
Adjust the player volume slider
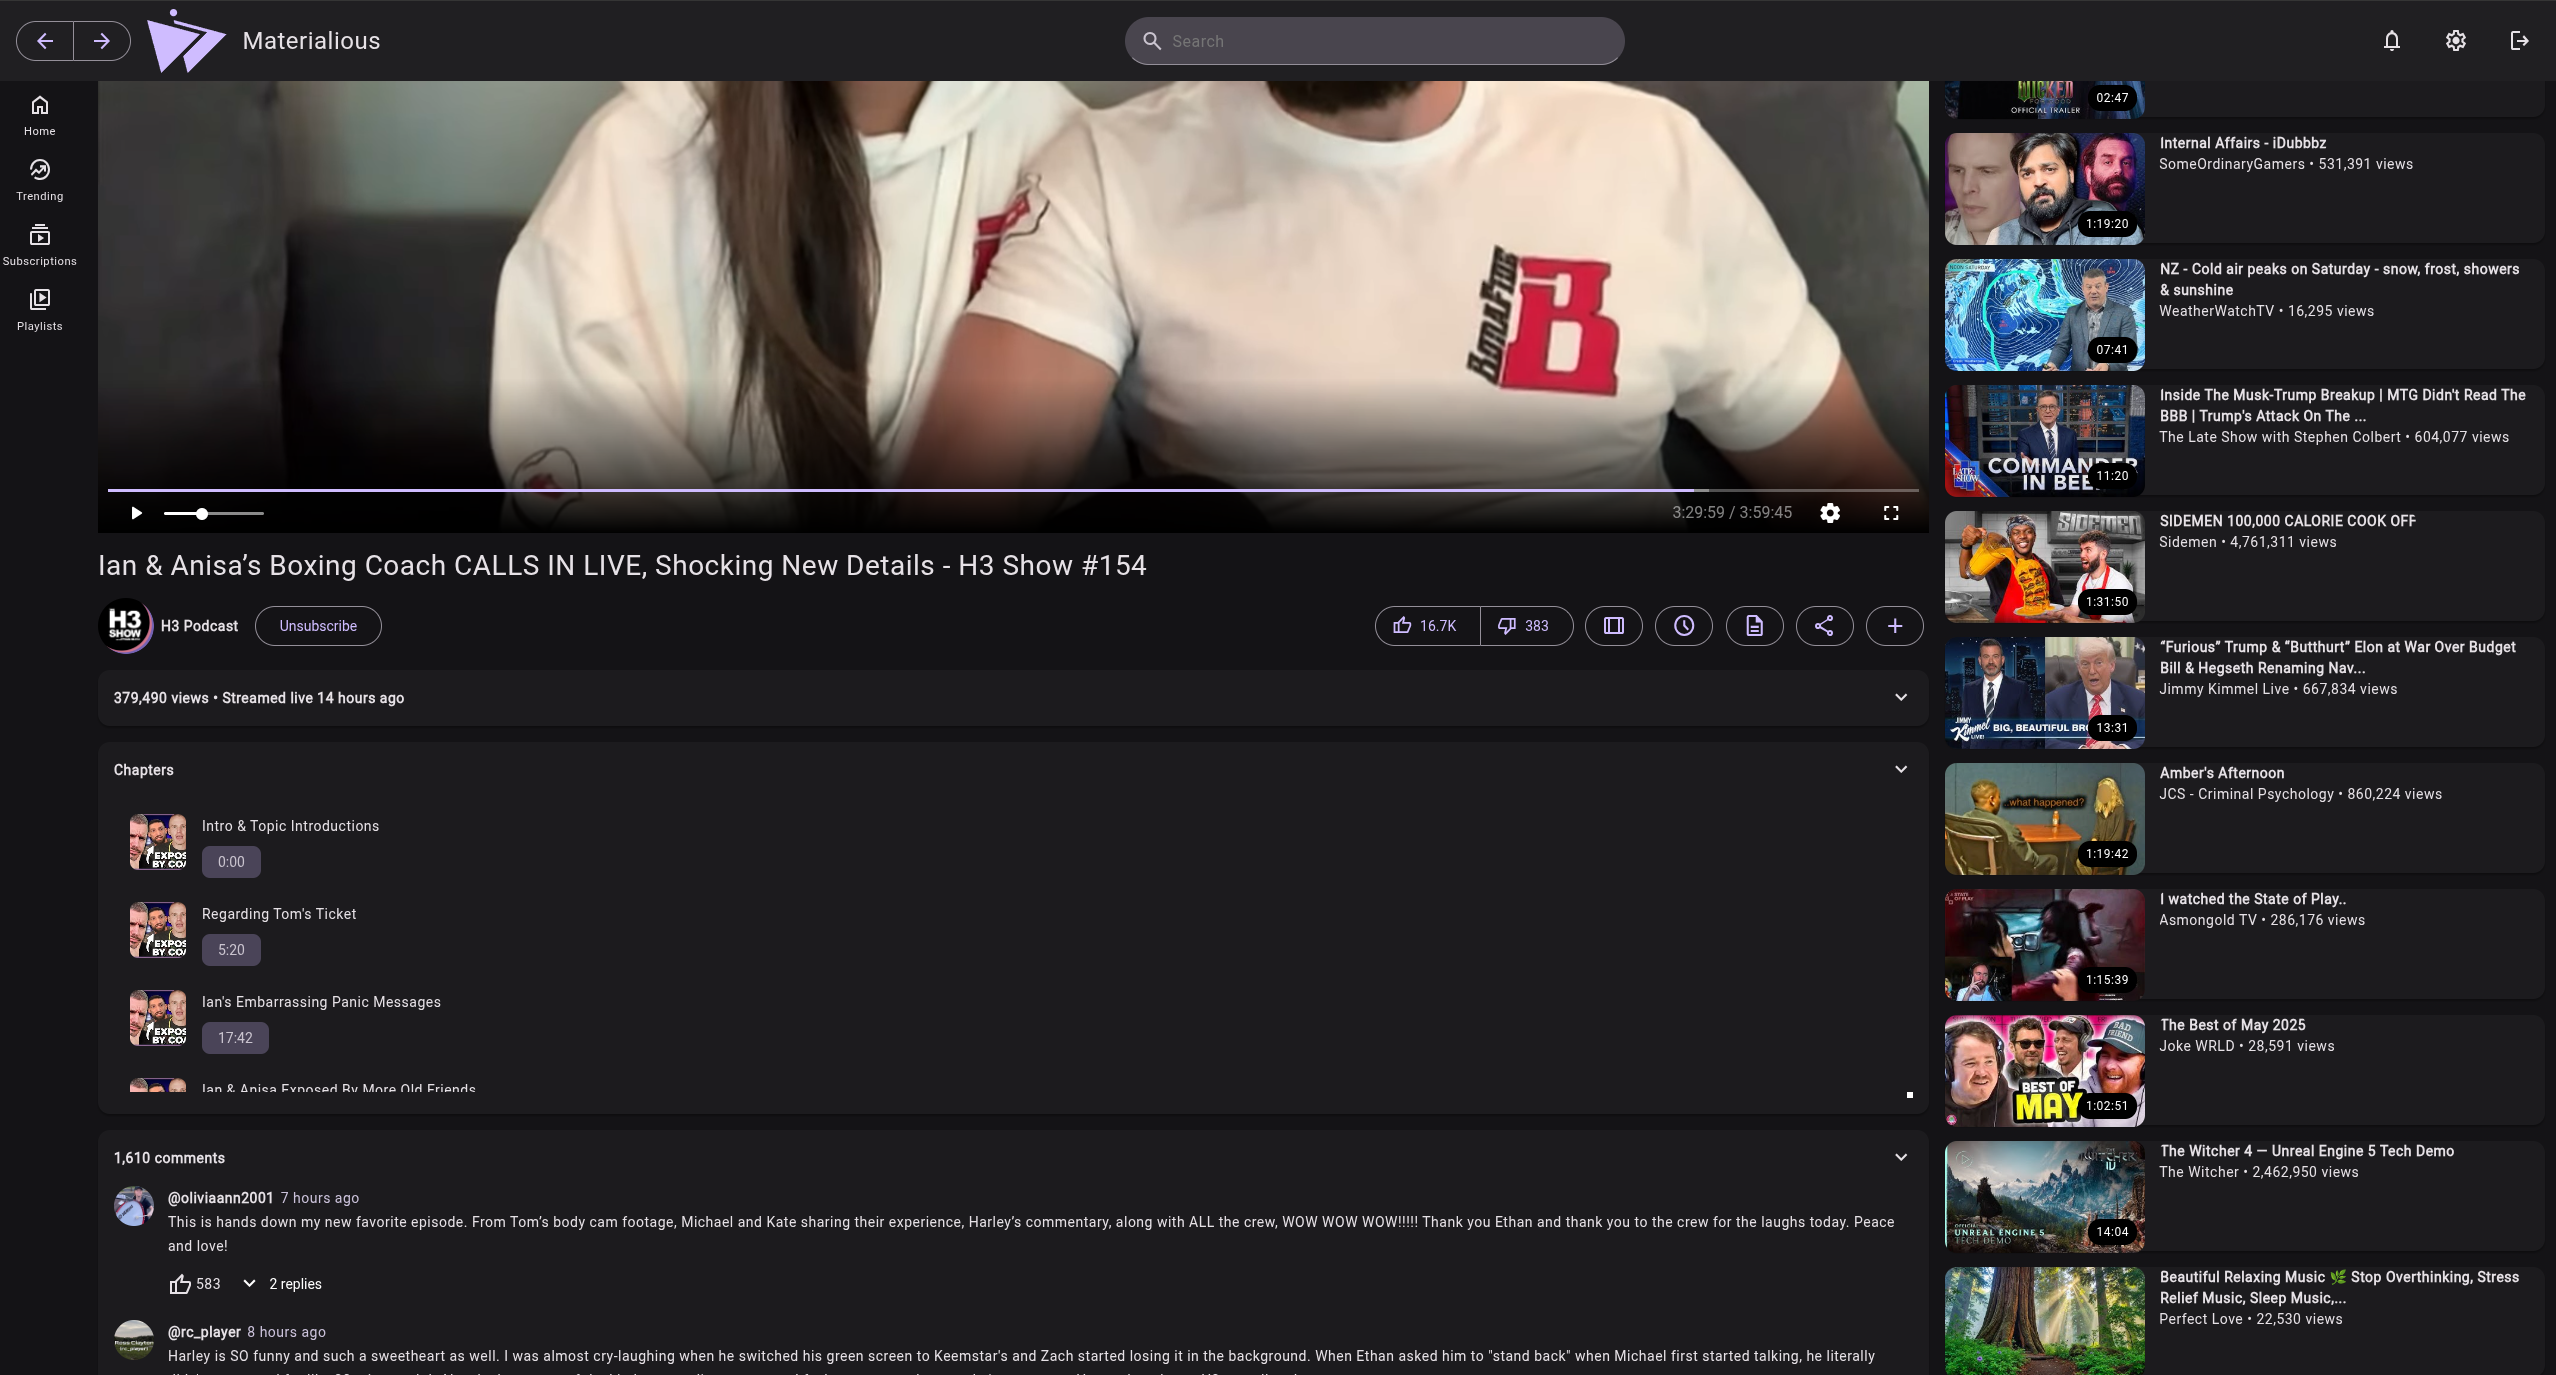tap(213, 513)
